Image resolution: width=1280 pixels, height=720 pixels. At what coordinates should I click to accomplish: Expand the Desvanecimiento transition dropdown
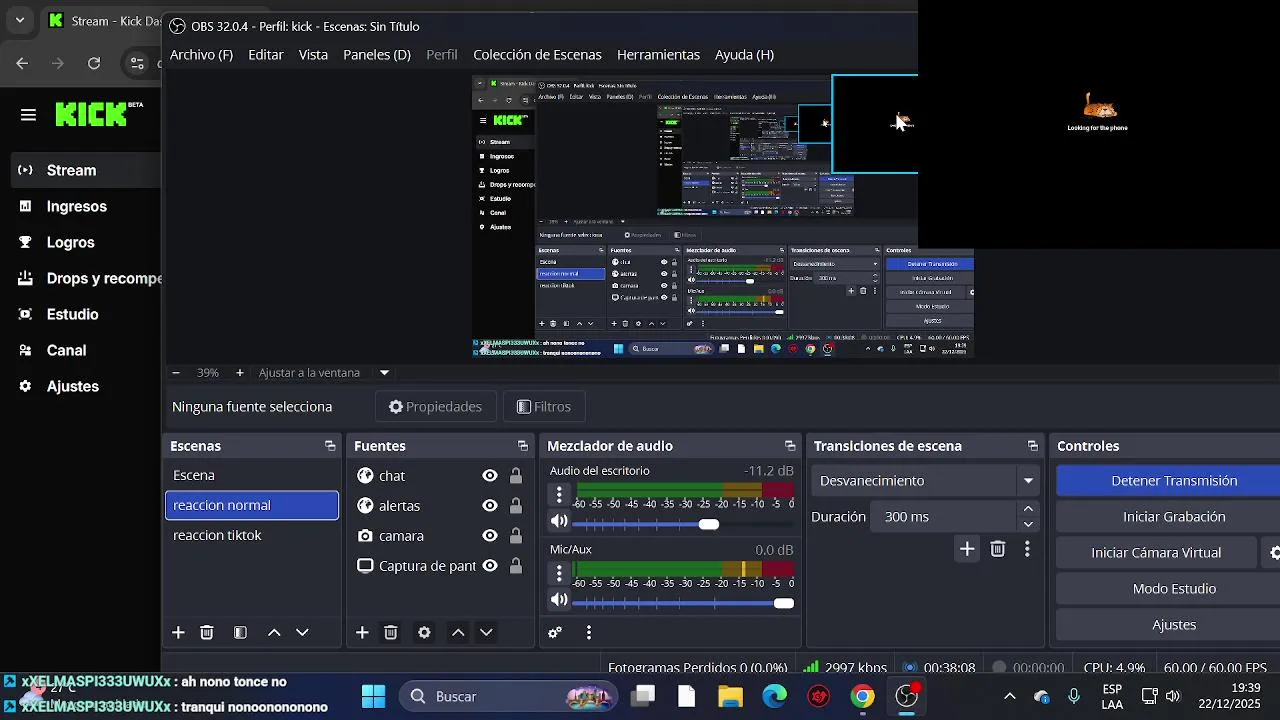pyautogui.click(x=1028, y=481)
